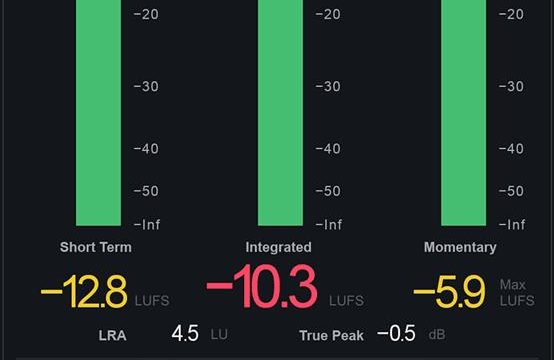Click the -30 mark on the Short Term scale
This screenshot has height=360, width=554.
pyautogui.click(x=146, y=87)
